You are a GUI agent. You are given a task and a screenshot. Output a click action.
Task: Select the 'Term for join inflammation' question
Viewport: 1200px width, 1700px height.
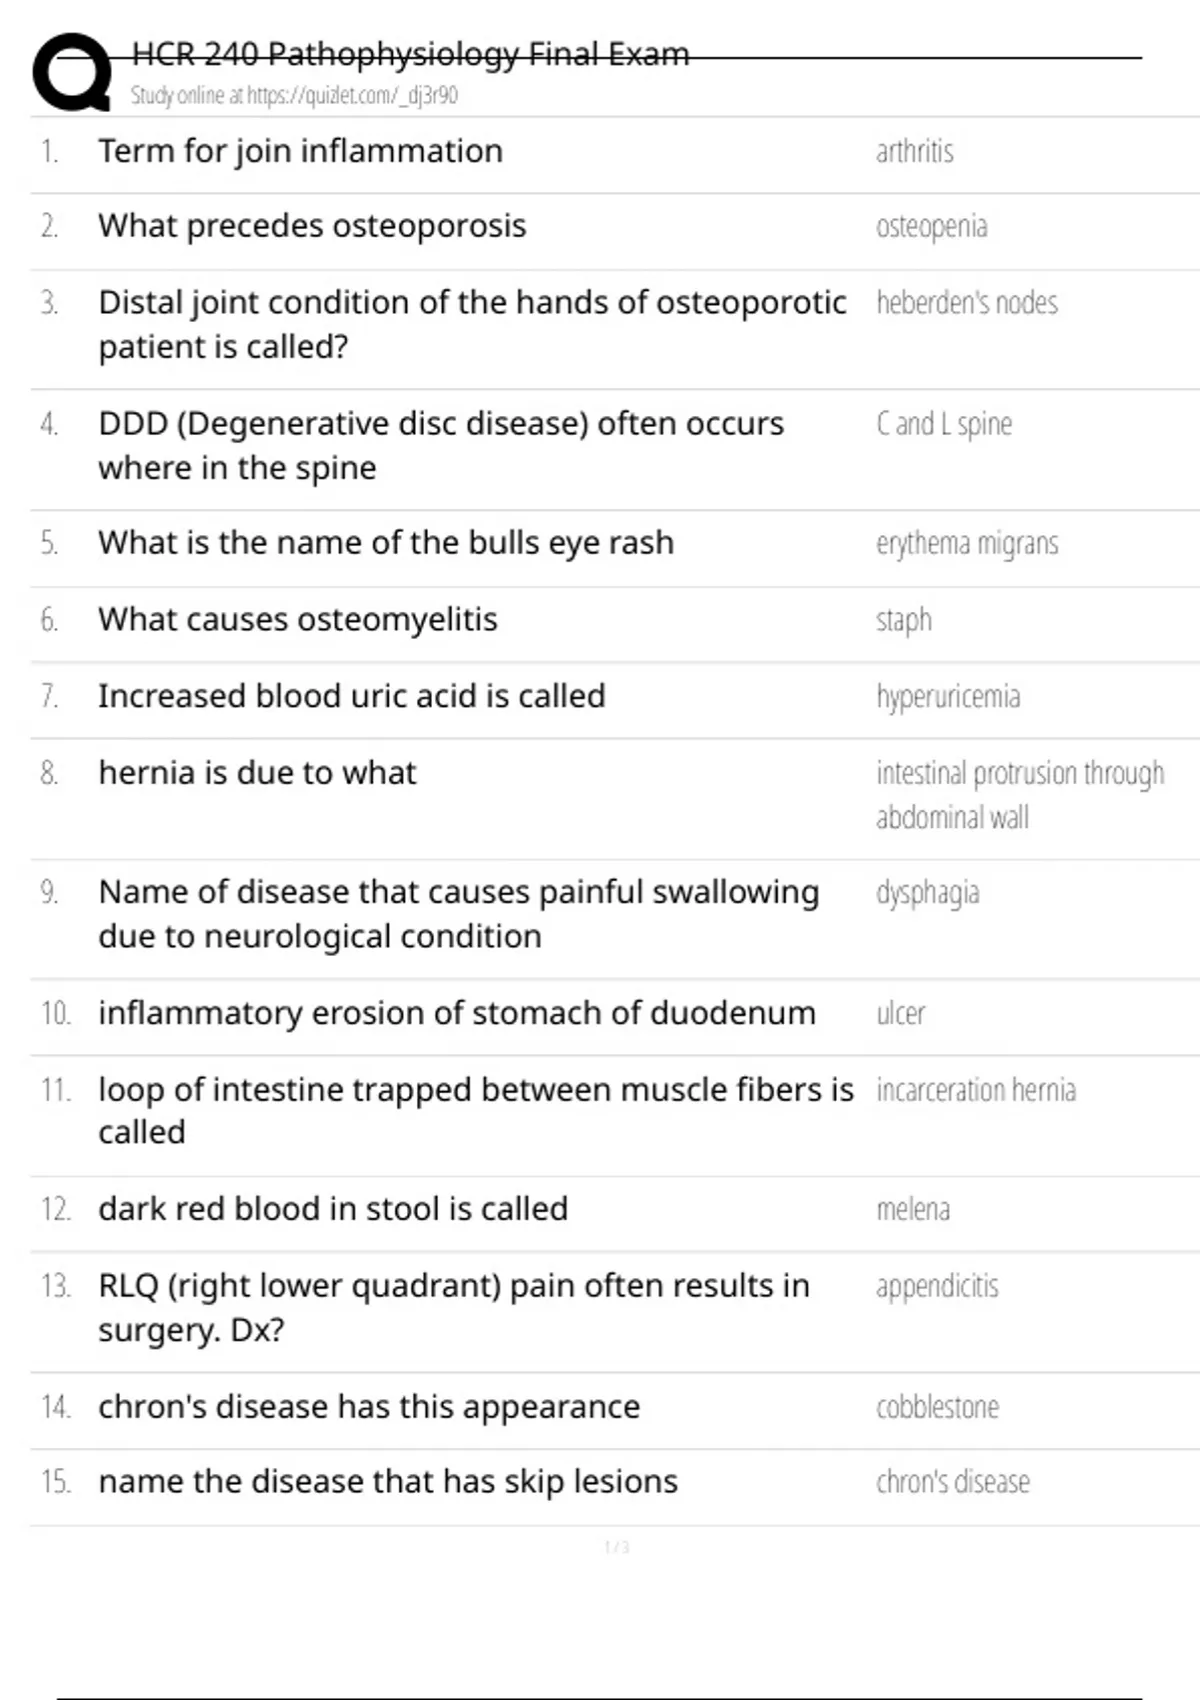[300, 151]
